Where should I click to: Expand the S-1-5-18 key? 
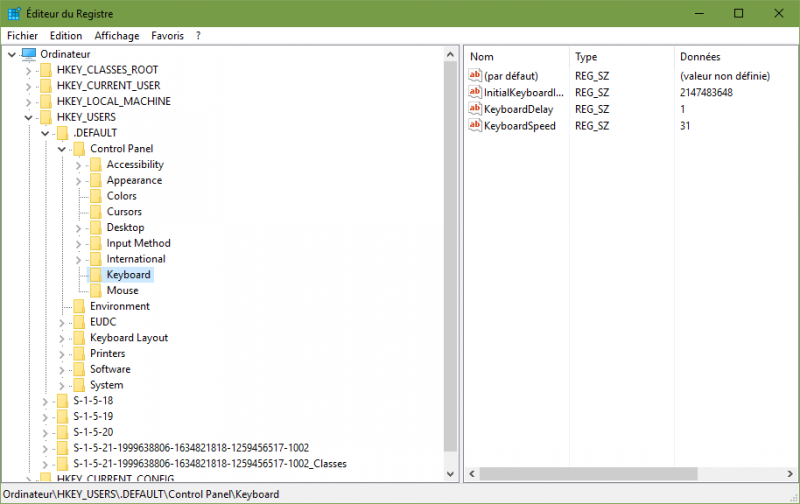pyautogui.click(x=45, y=402)
